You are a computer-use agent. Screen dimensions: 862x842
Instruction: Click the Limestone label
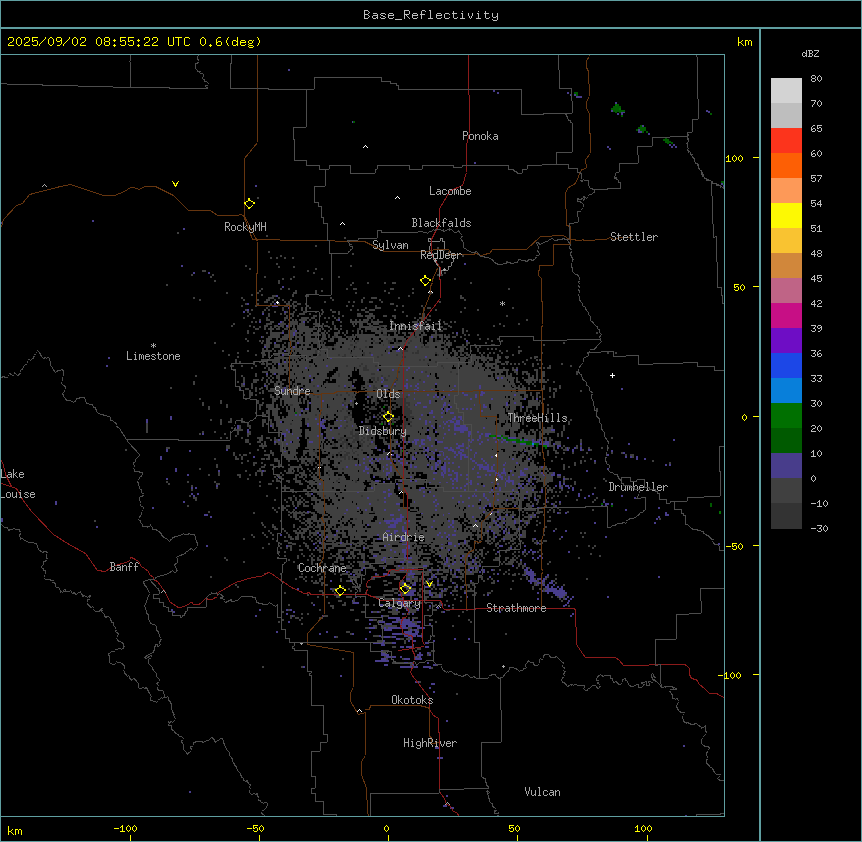(153, 356)
